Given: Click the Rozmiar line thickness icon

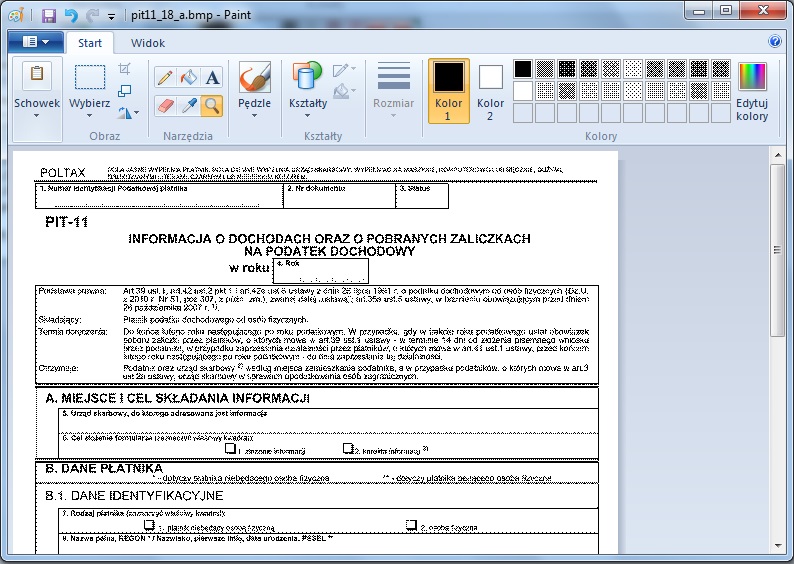Looking at the screenshot, I should (393, 76).
